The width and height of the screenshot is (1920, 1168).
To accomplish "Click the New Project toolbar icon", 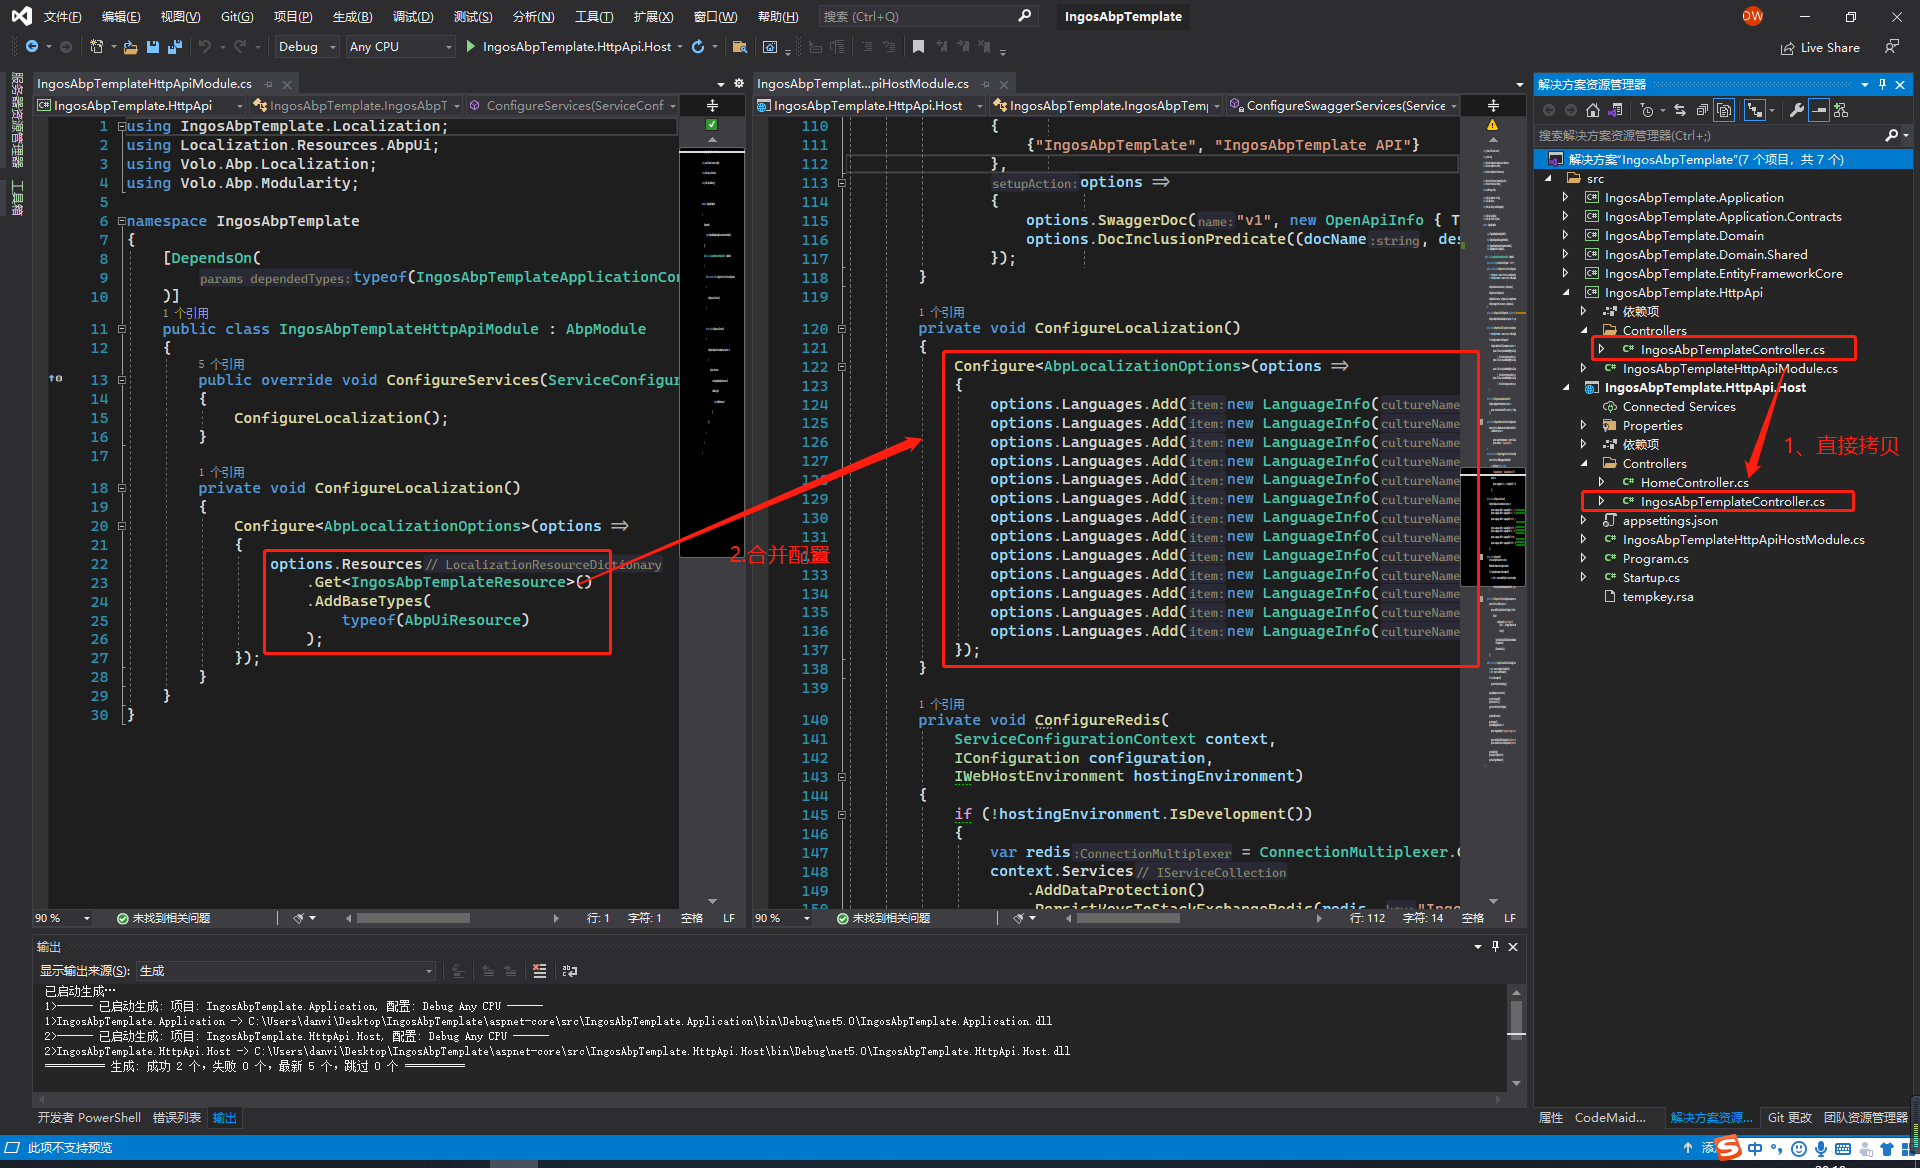I will click(96, 47).
